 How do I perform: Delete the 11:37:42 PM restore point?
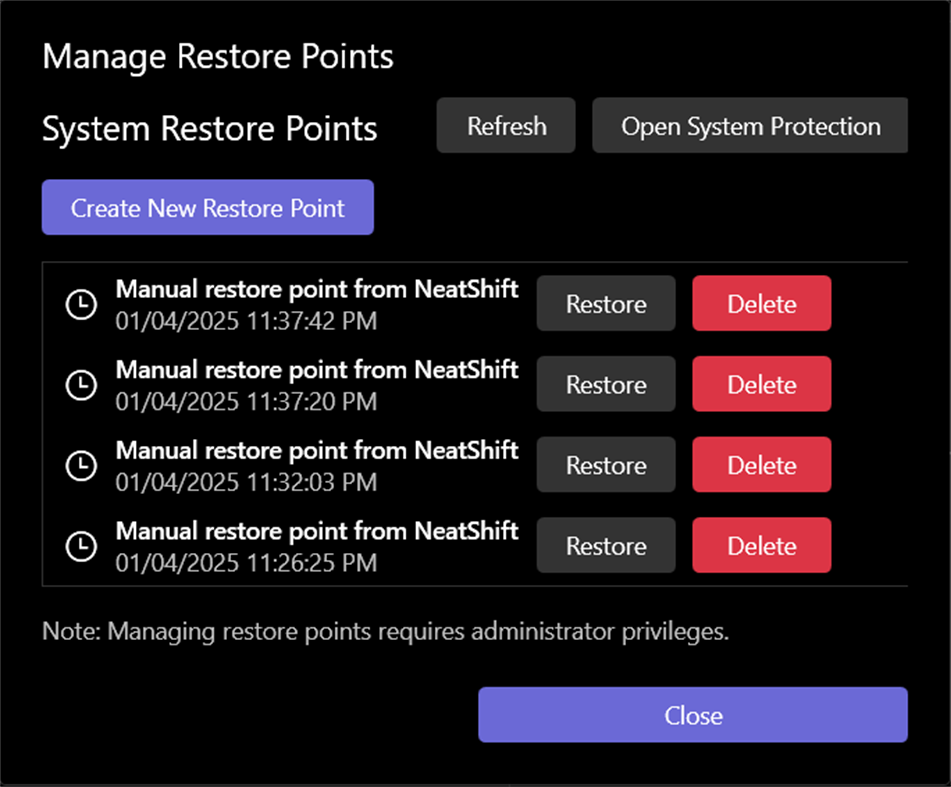(761, 304)
